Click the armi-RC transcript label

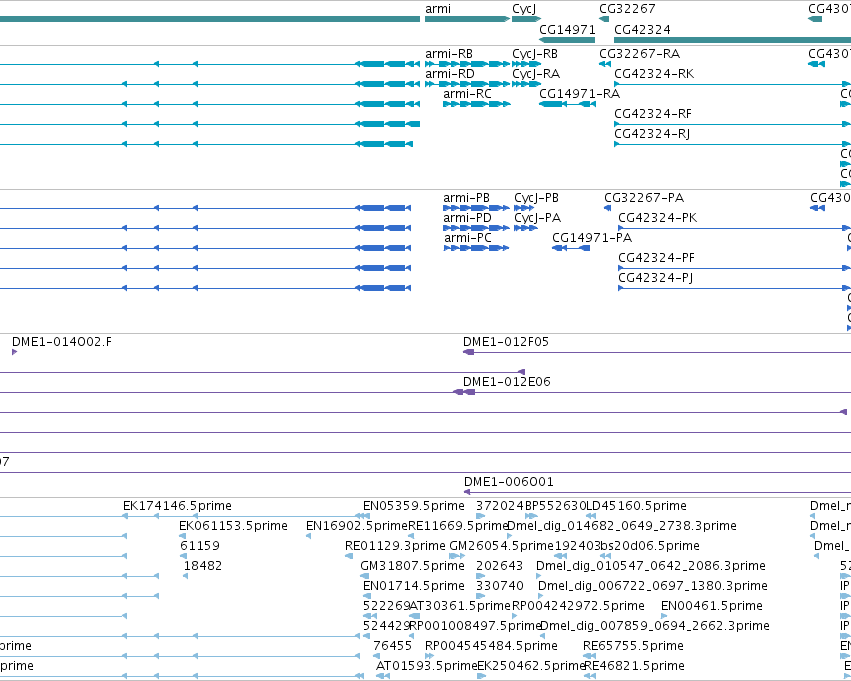[x=467, y=94]
